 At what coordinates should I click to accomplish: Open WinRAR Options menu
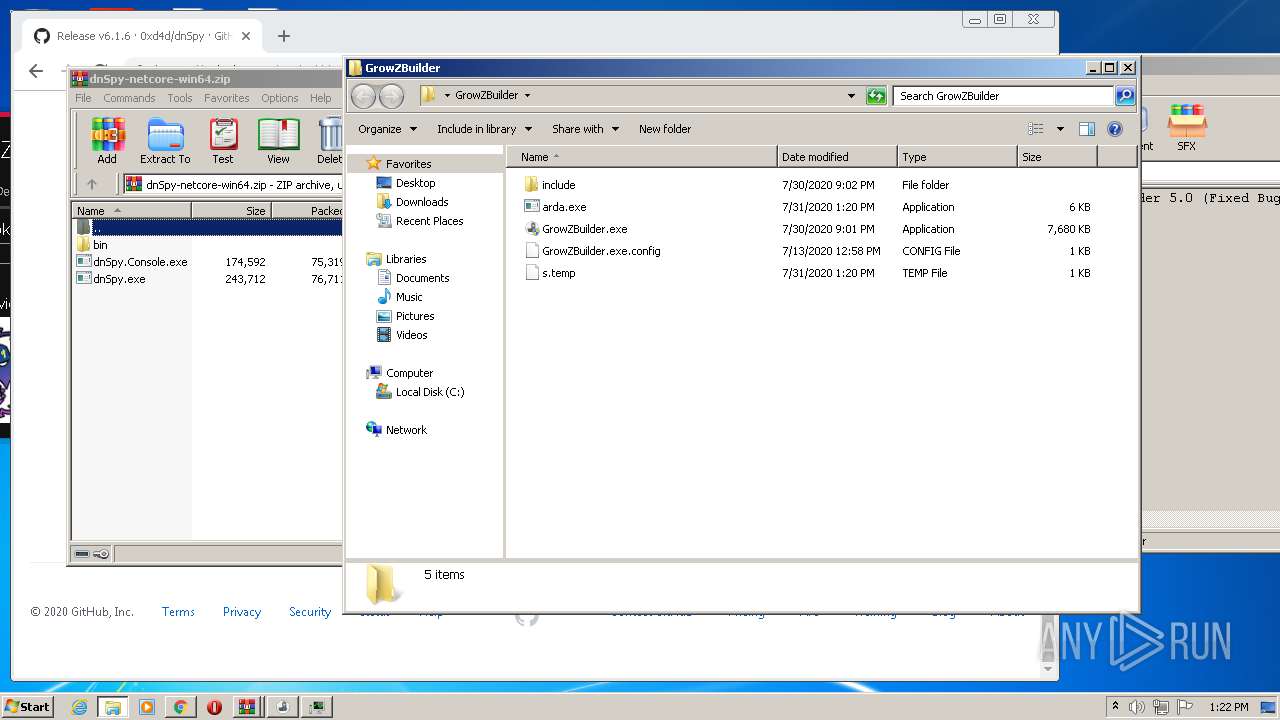[x=280, y=98]
